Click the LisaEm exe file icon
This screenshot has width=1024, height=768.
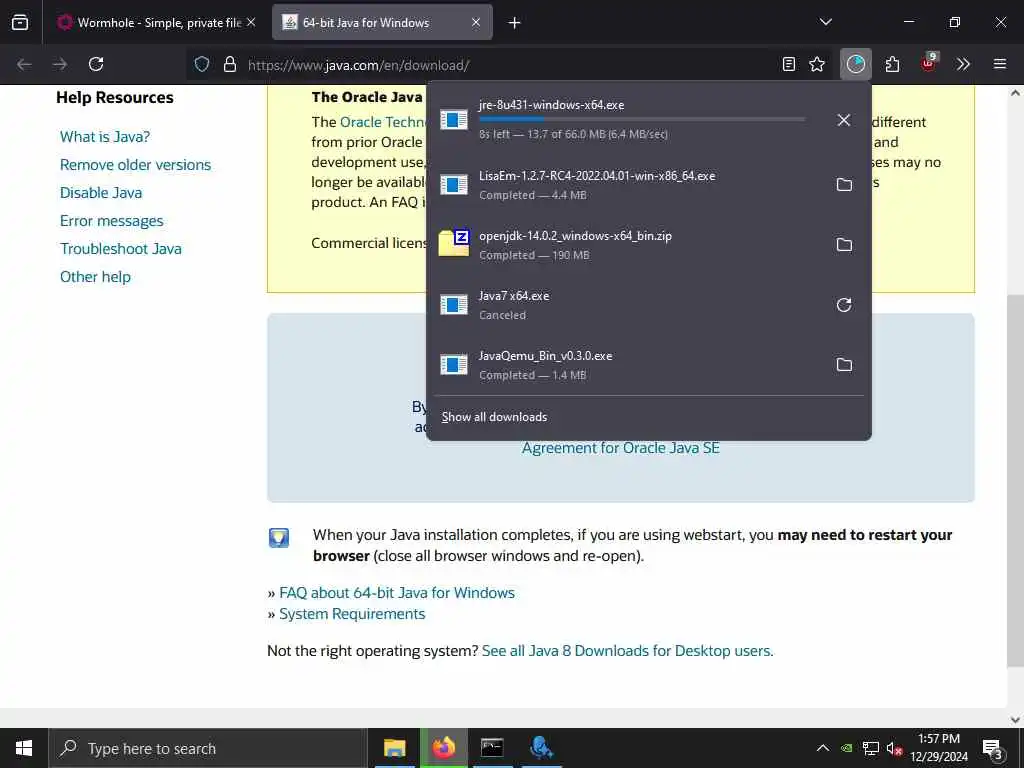tap(454, 185)
